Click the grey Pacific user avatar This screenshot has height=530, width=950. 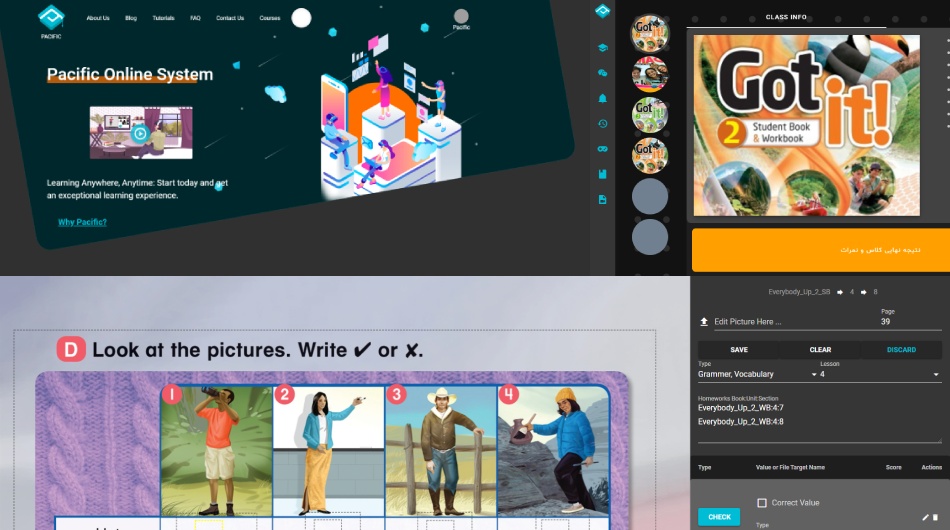coord(461,16)
